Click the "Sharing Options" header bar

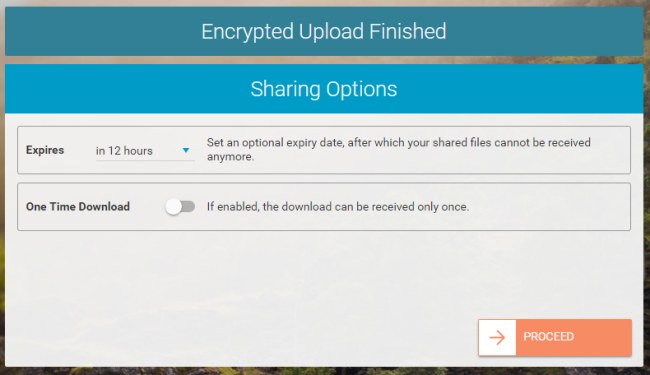click(324, 89)
